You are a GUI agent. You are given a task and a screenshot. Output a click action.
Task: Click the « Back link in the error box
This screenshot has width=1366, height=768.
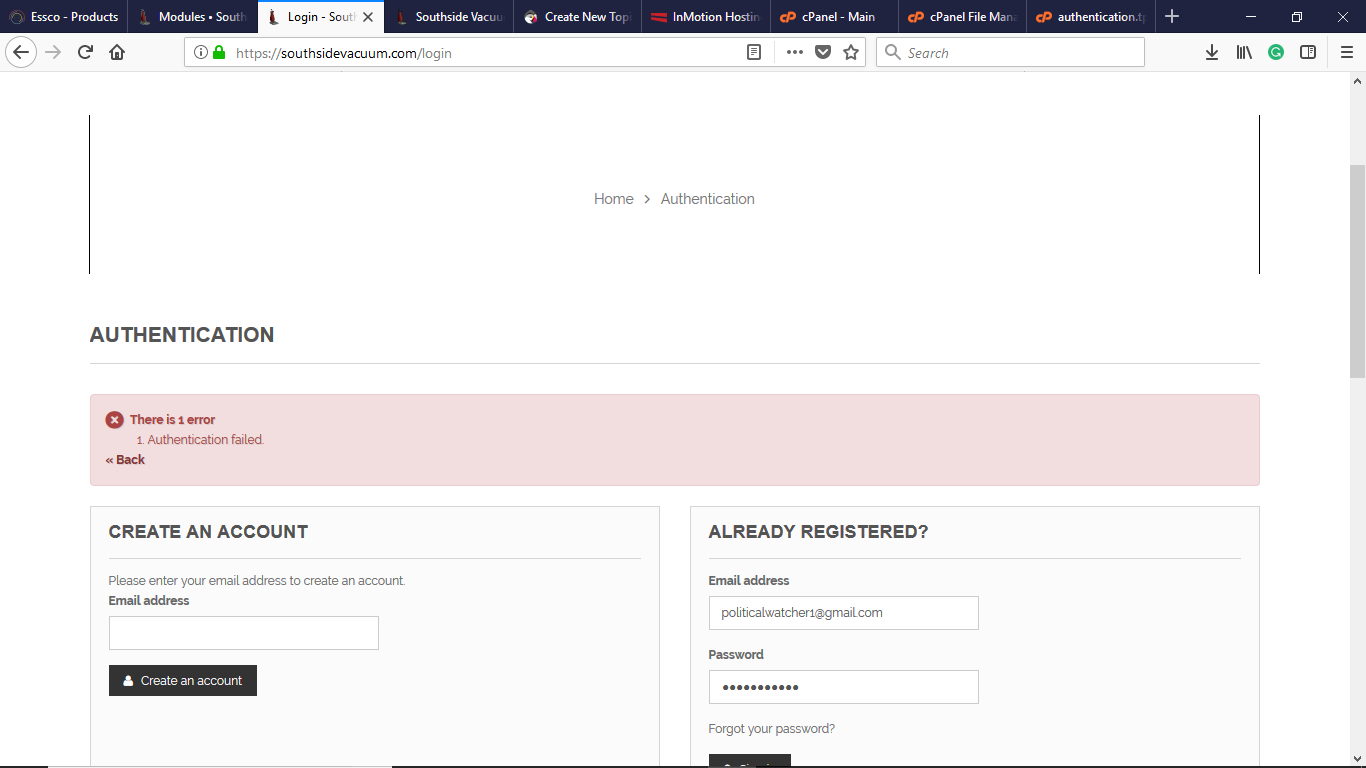[x=125, y=460]
